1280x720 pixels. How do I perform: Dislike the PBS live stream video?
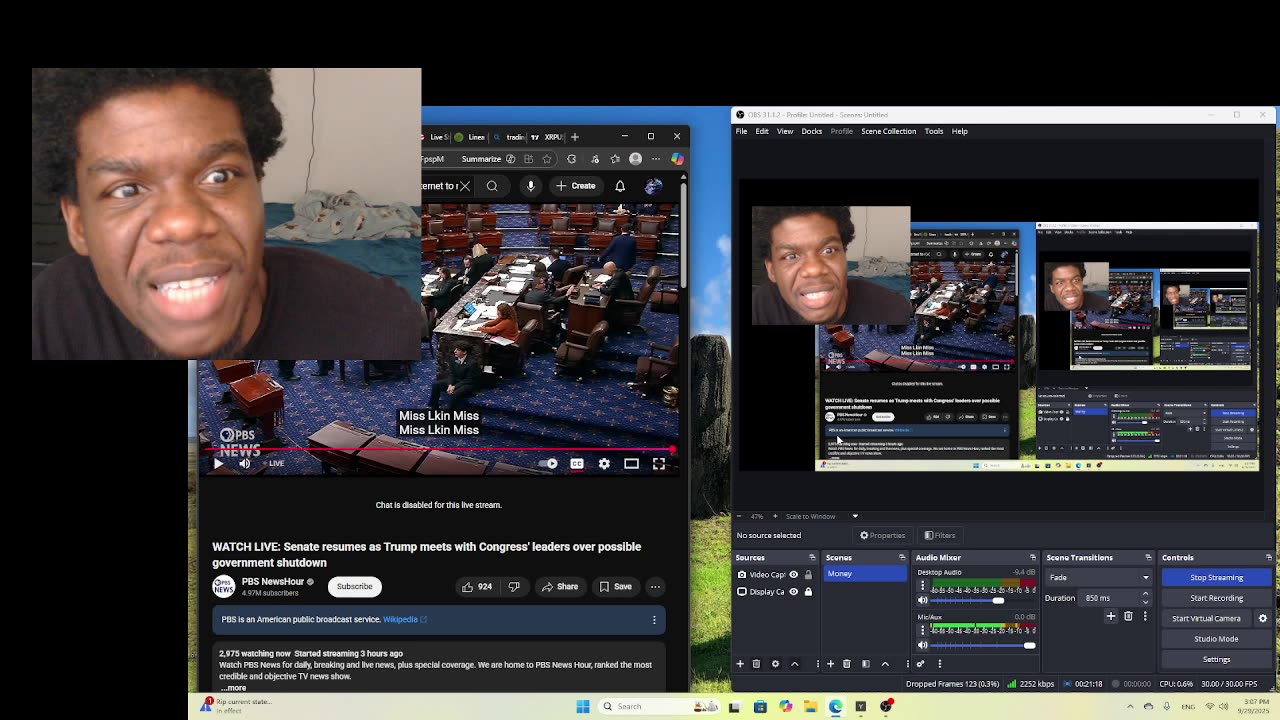coord(514,587)
